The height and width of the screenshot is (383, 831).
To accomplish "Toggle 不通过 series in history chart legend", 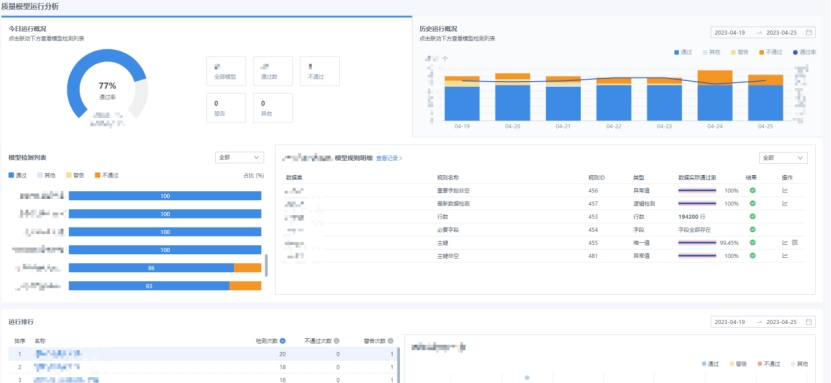I will [x=771, y=52].
